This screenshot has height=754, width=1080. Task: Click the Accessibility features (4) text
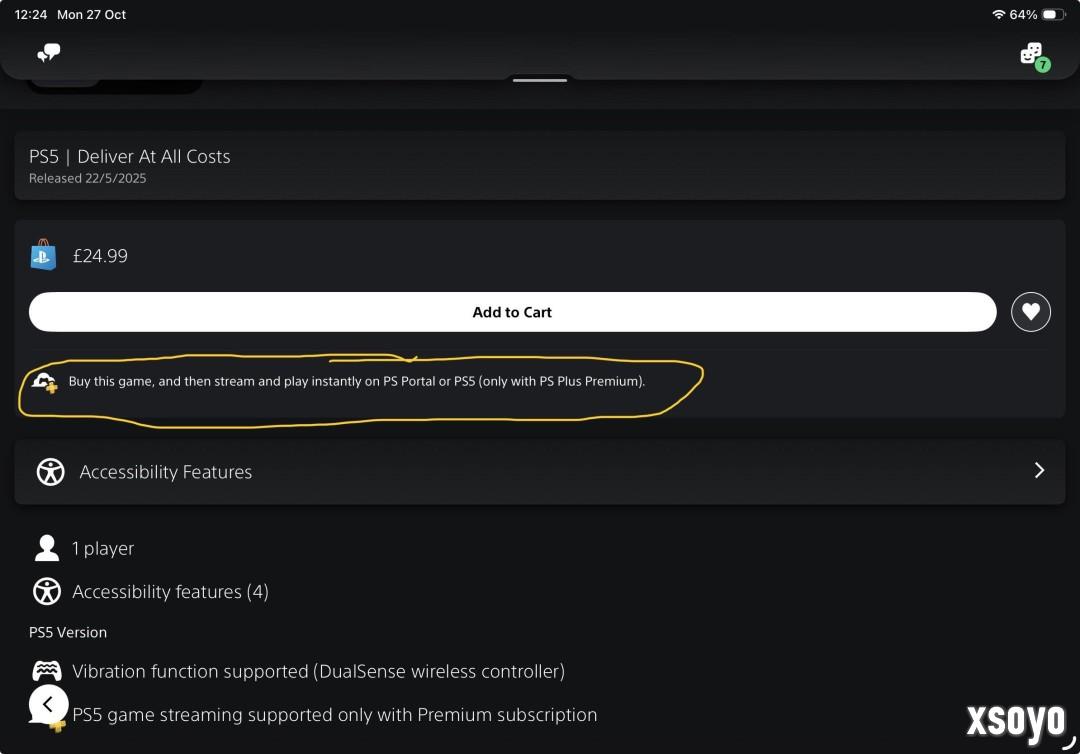(x=170, y=592)
